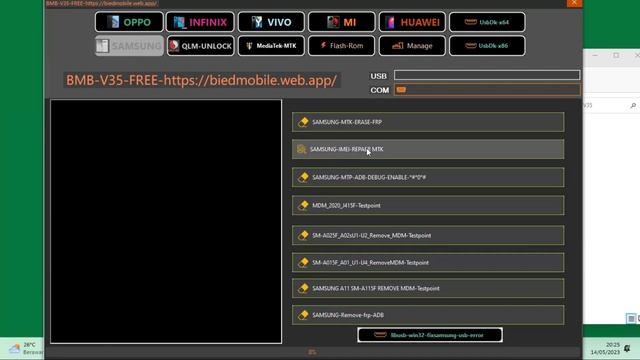Open the QLM-UNLOCK section
Viewport: 640px width, 360px height.
200,46
